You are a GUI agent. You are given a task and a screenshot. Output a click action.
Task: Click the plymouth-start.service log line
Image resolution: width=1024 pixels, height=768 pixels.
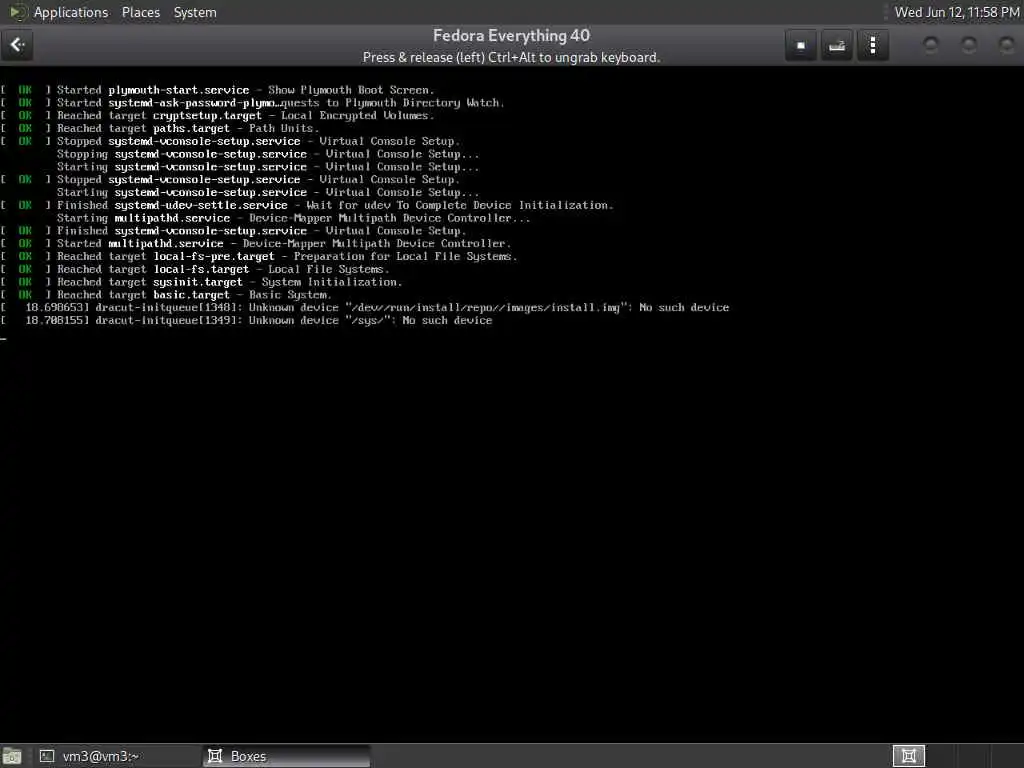coord(217,90)
